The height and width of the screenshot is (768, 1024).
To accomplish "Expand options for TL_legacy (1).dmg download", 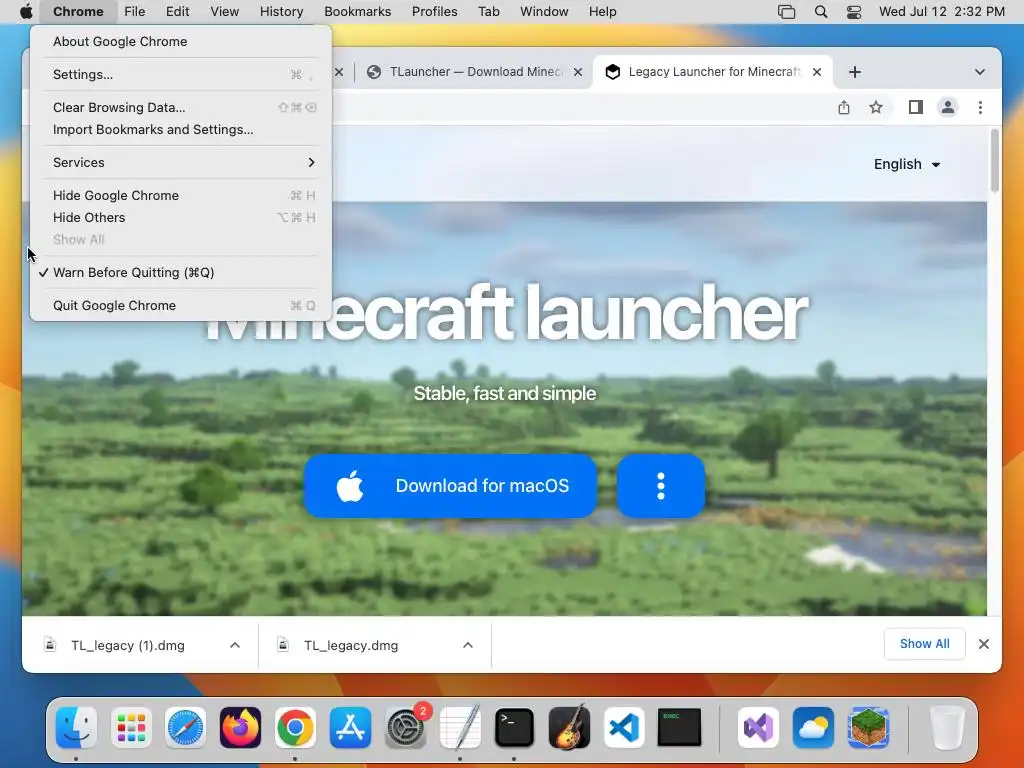I will [235, 645].
